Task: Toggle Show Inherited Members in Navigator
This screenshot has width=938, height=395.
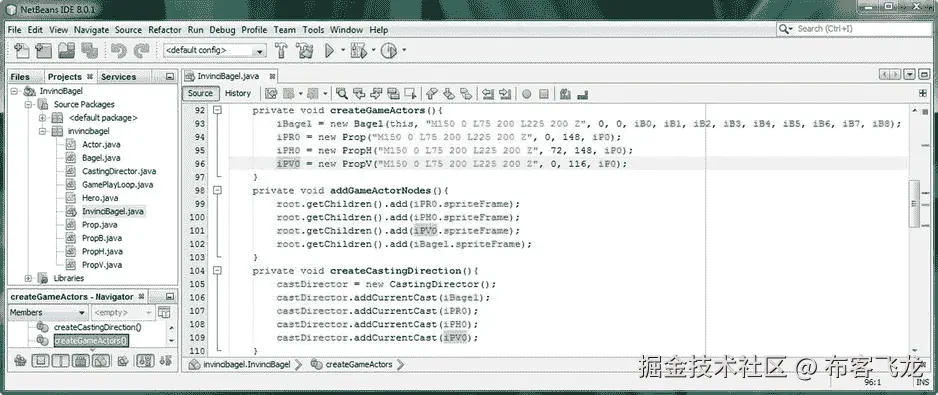Action: [20, 361]
